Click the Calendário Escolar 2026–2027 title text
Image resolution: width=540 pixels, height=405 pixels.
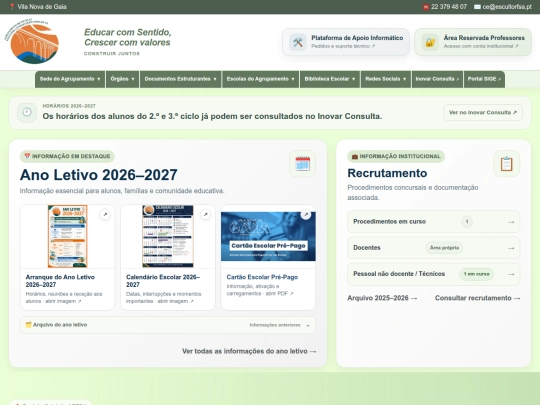click(163, 281)
